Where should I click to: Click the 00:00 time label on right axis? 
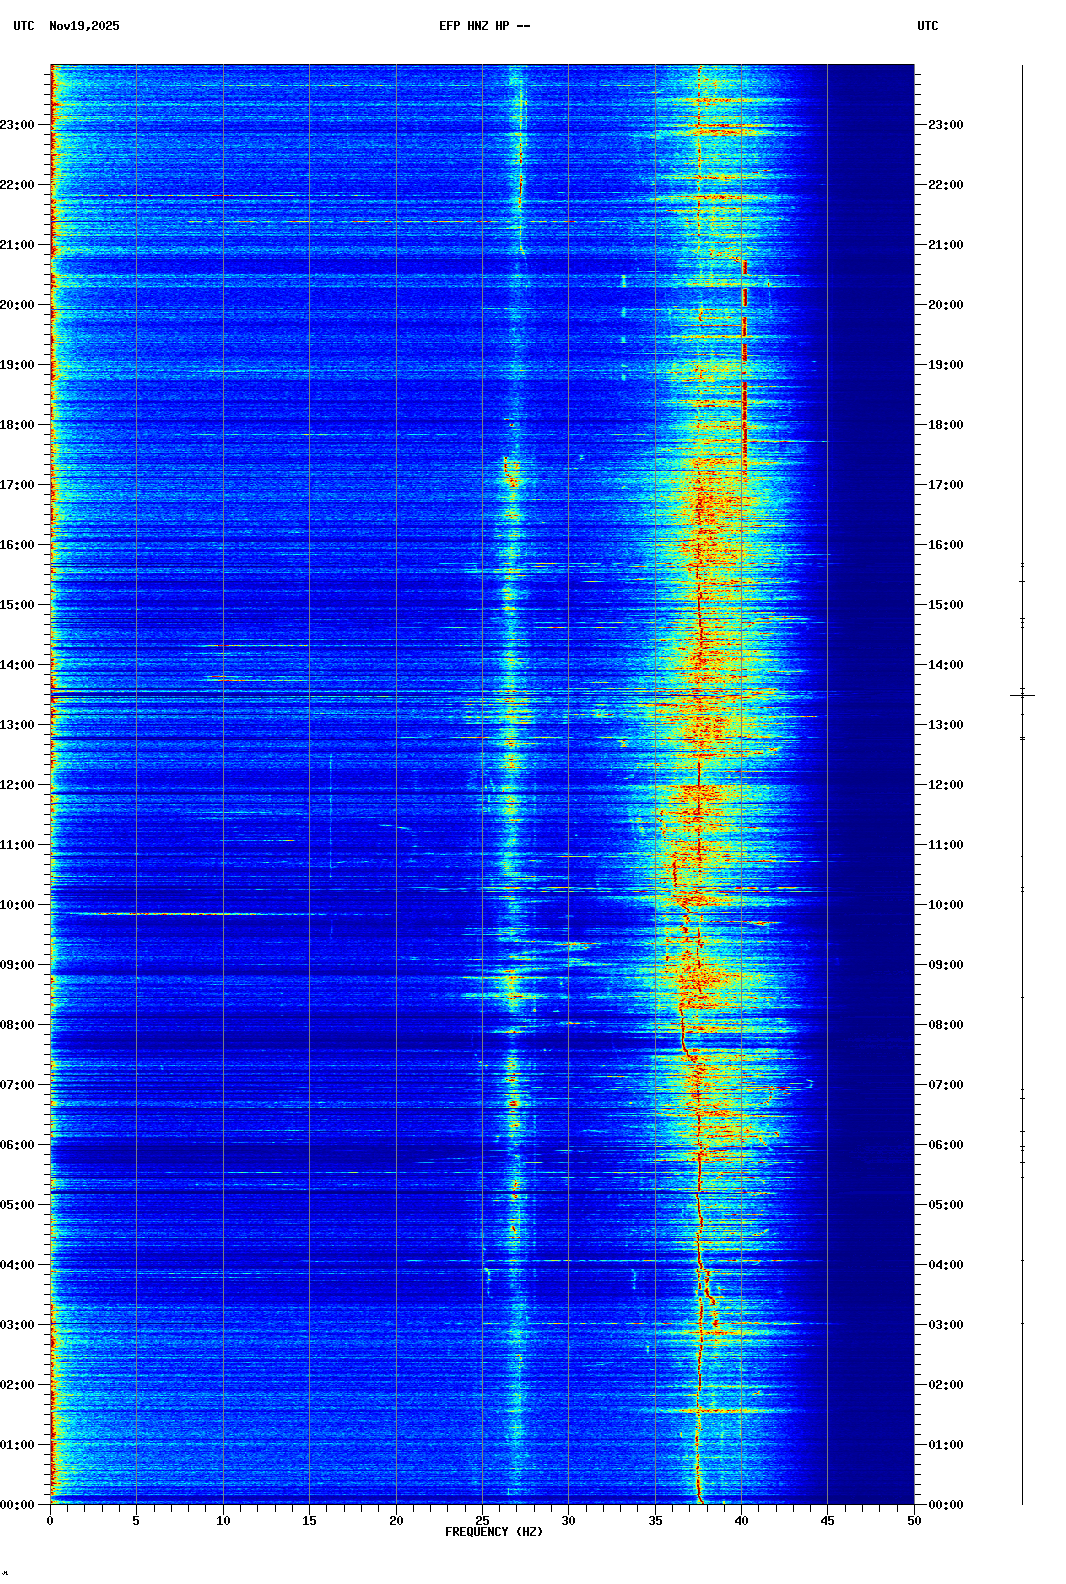click(x=945, y=1505)
